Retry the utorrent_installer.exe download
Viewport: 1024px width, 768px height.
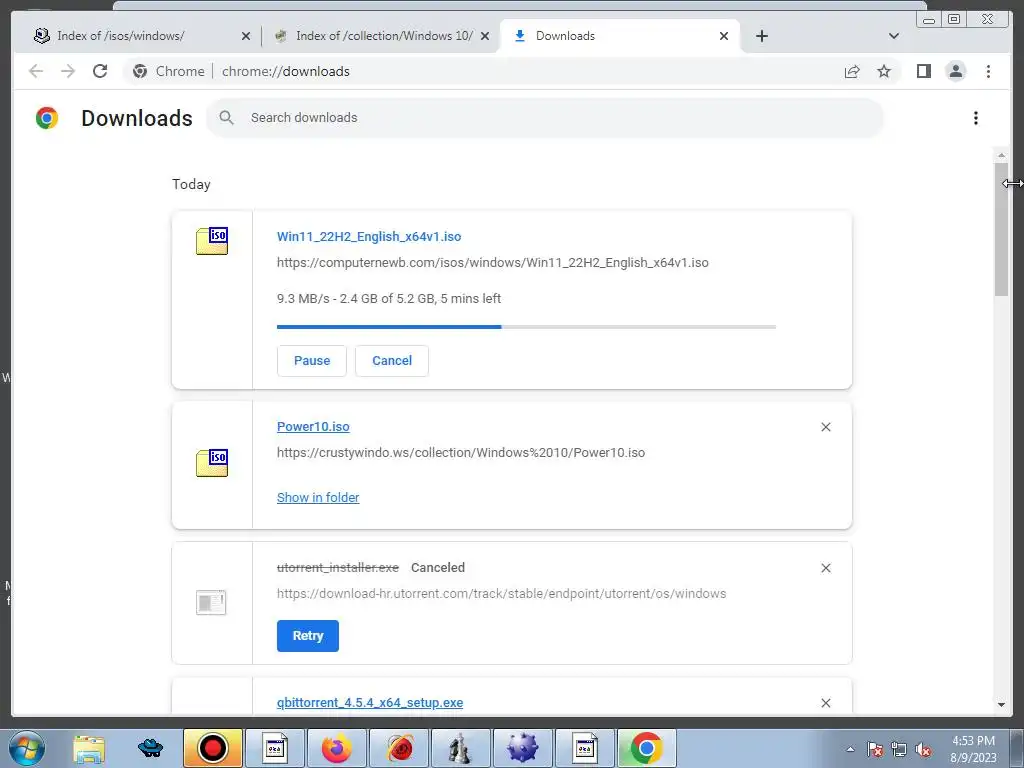[x=308, y=635]
